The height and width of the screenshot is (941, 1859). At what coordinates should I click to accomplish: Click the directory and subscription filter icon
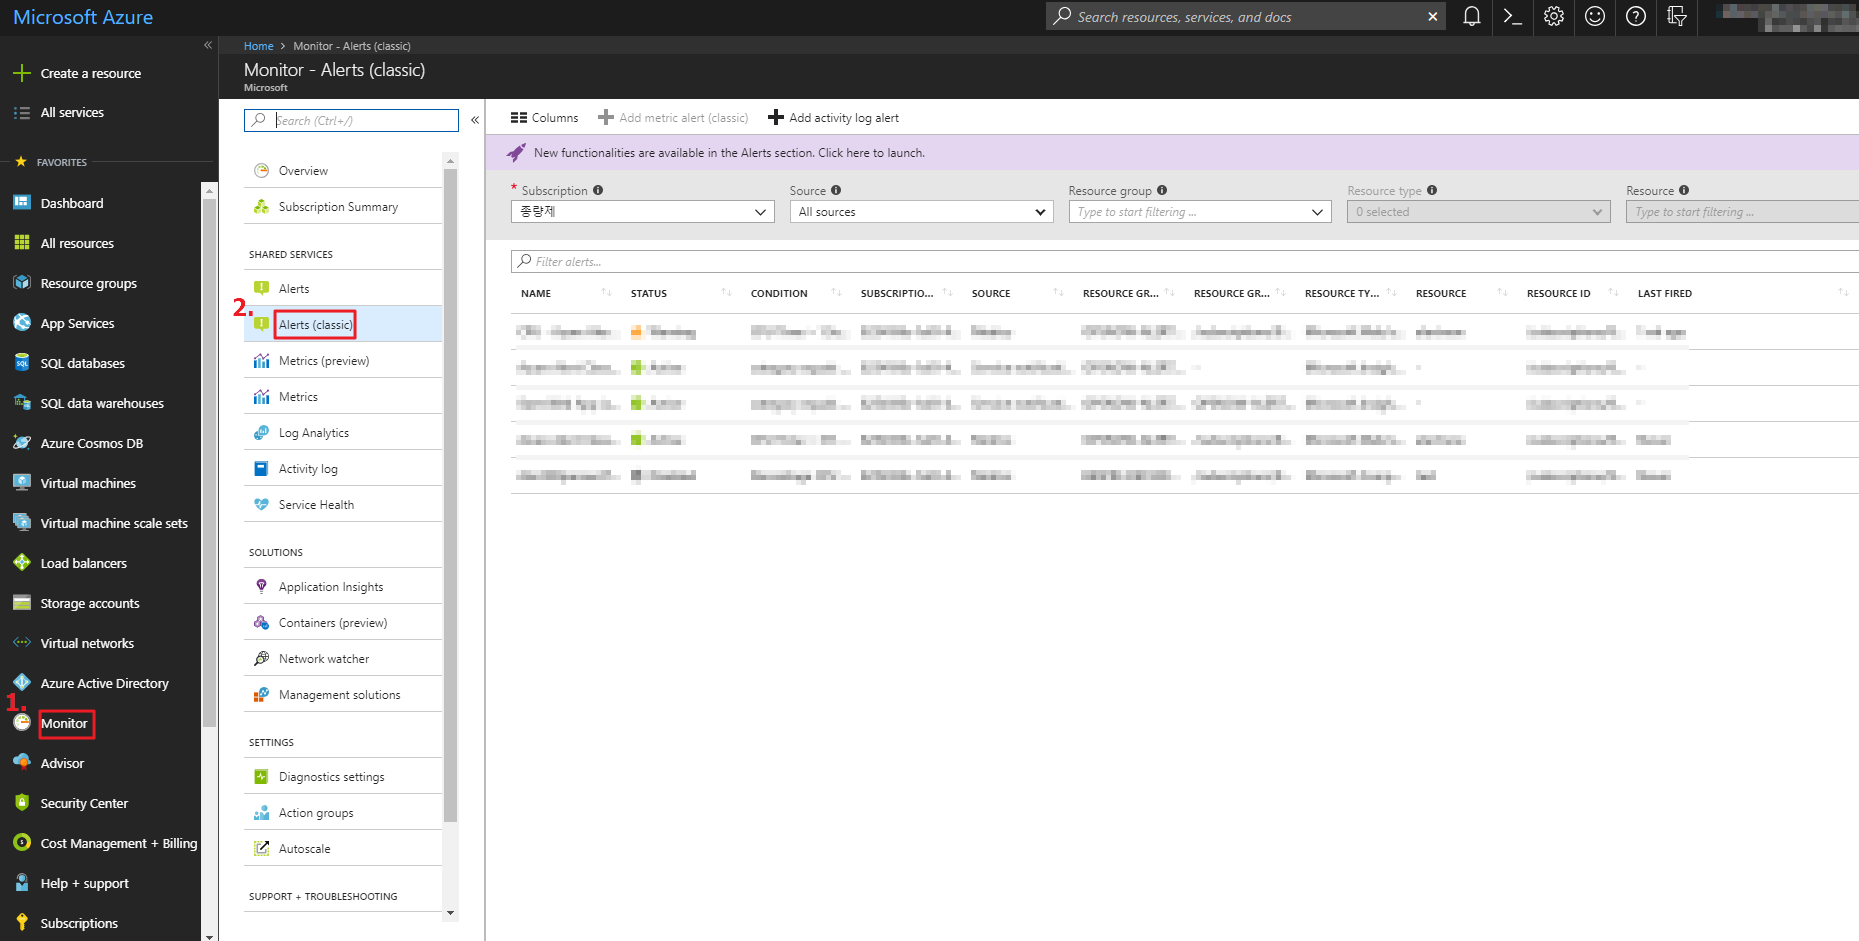(x=1677, y=17)
